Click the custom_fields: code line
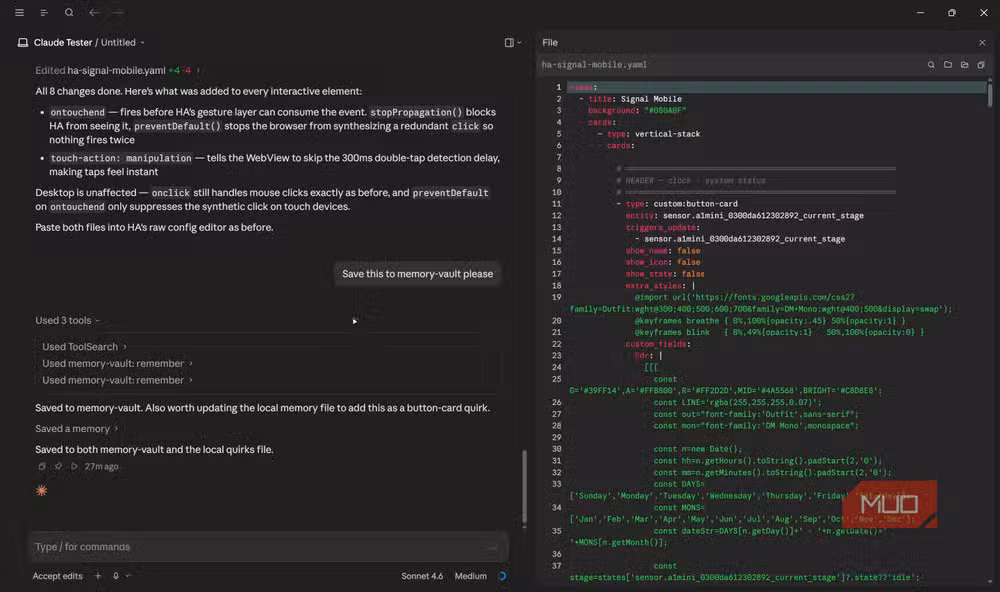 tap(658, 344)
